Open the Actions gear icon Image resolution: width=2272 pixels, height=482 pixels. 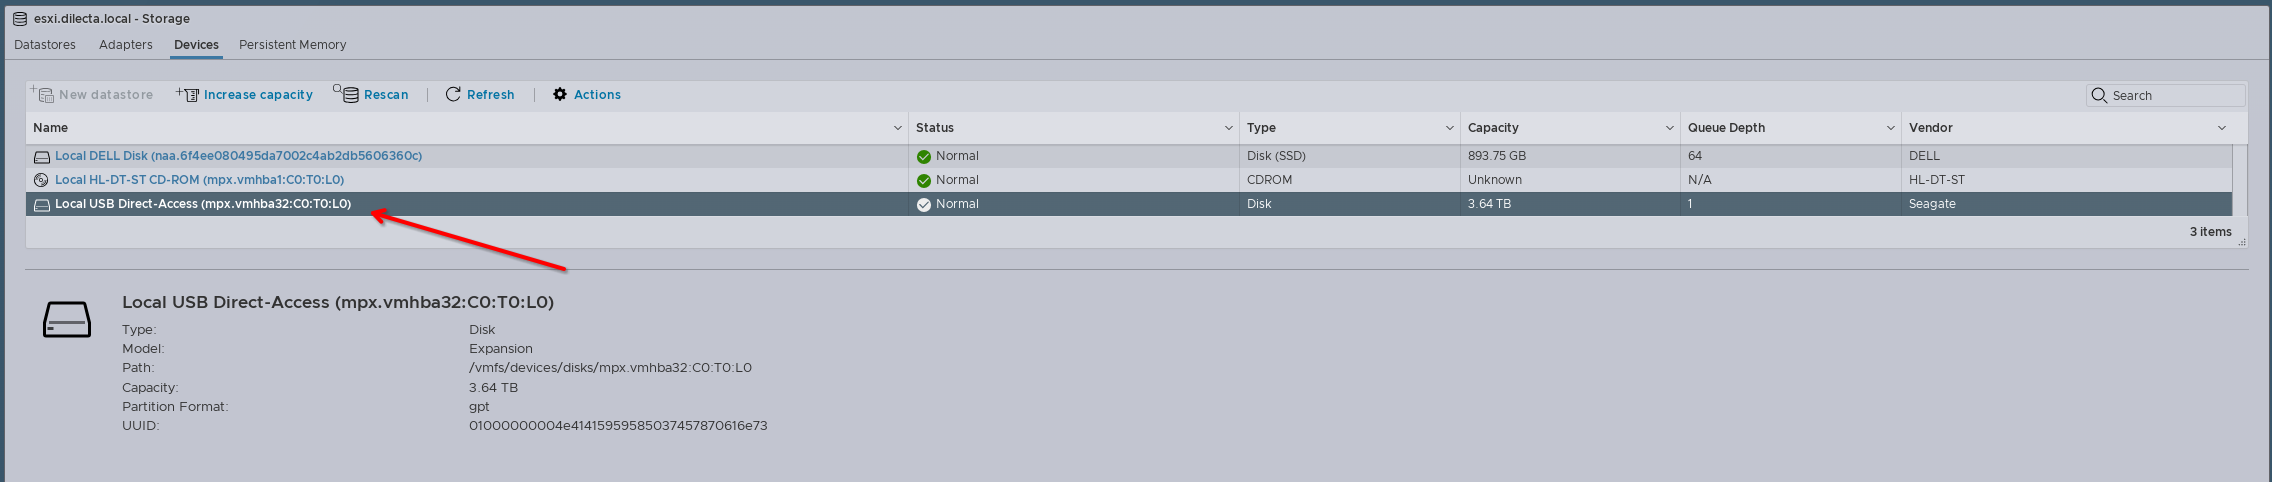tap(560, 94)
